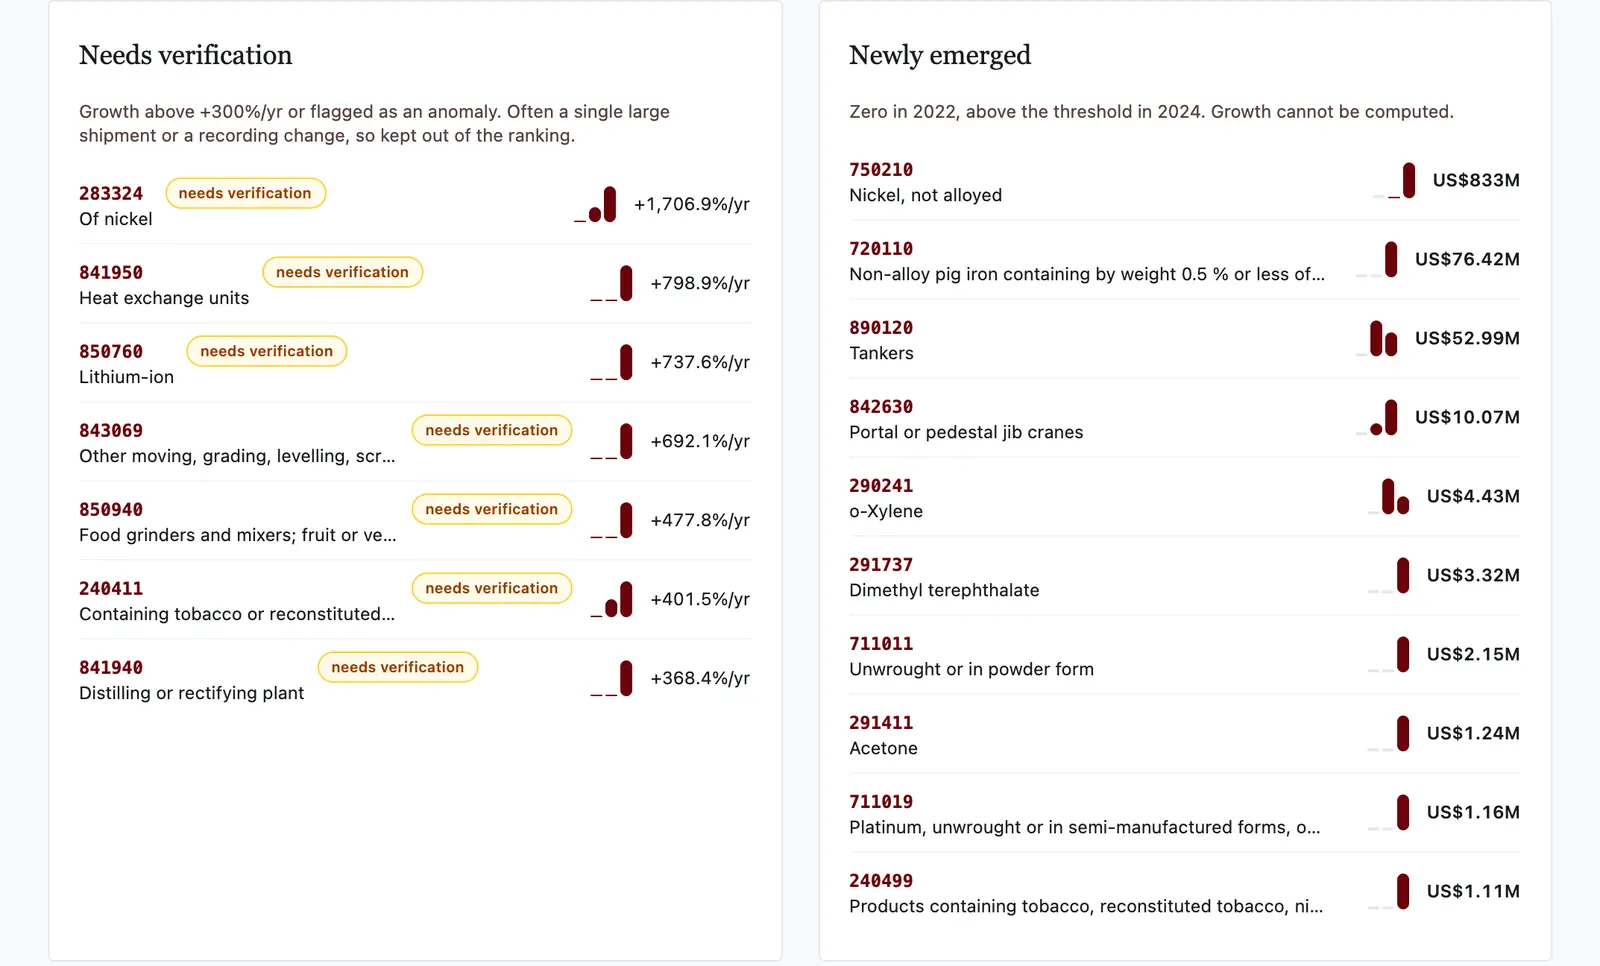Click the Platinum 711019 sparkline icon

[1389, 812]
